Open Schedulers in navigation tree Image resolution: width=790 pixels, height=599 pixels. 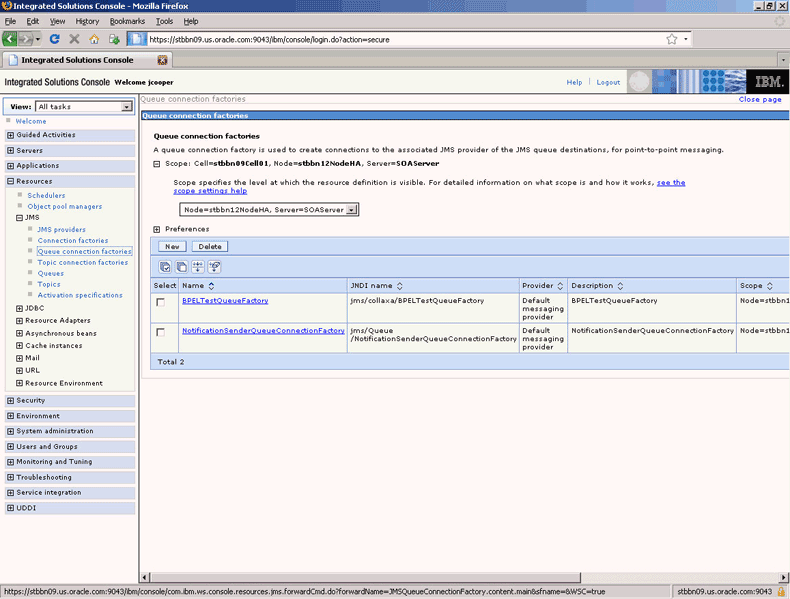coord(46,195)
